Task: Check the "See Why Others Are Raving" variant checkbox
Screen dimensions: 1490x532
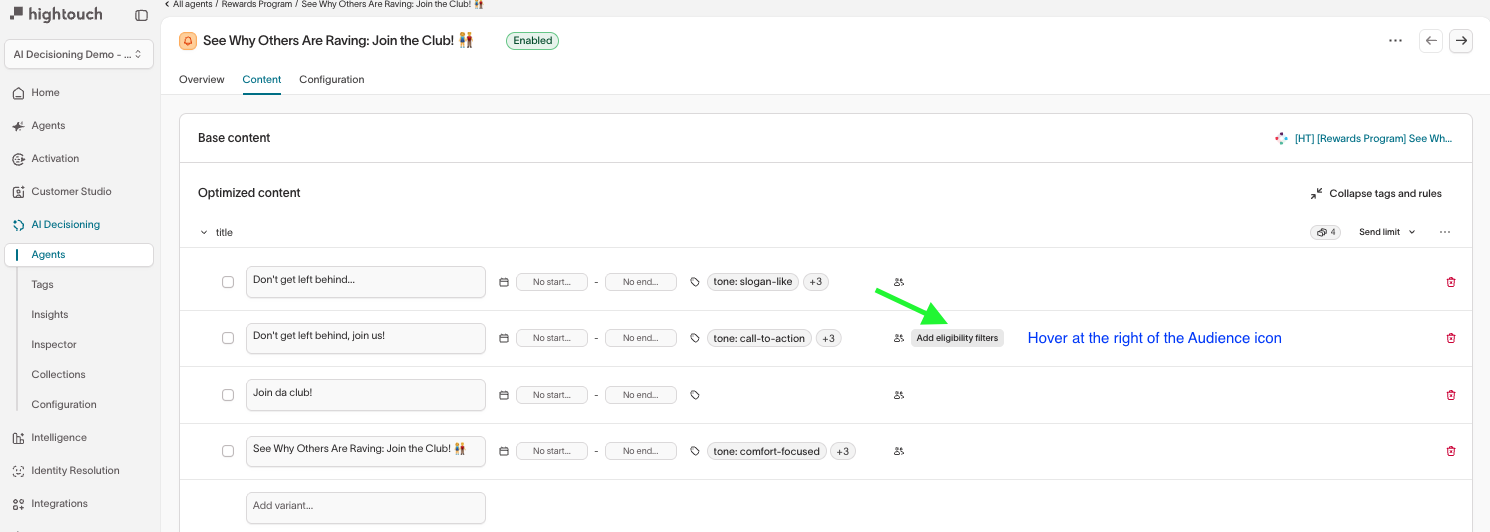Action: (x=228, y=451)
